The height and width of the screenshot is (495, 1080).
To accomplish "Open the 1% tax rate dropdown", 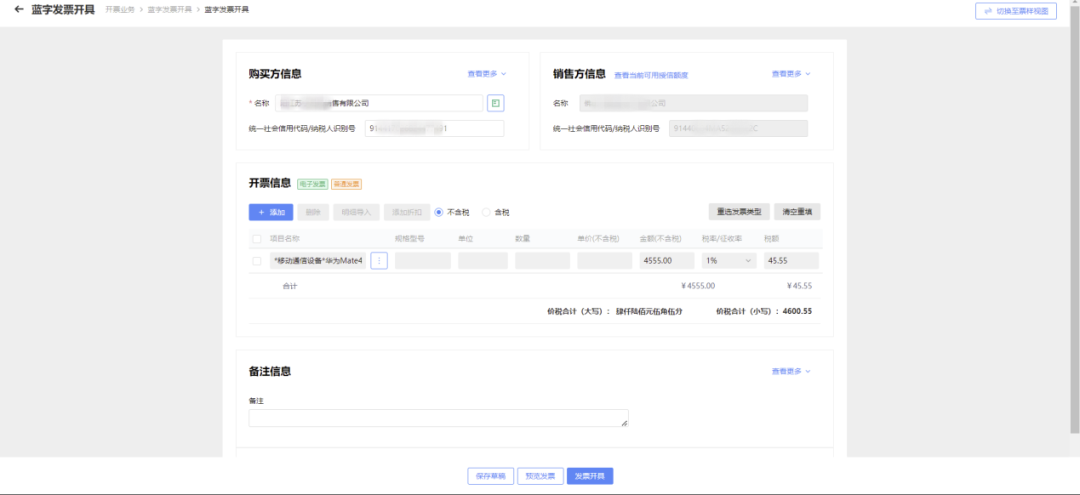I will (729, 260).
